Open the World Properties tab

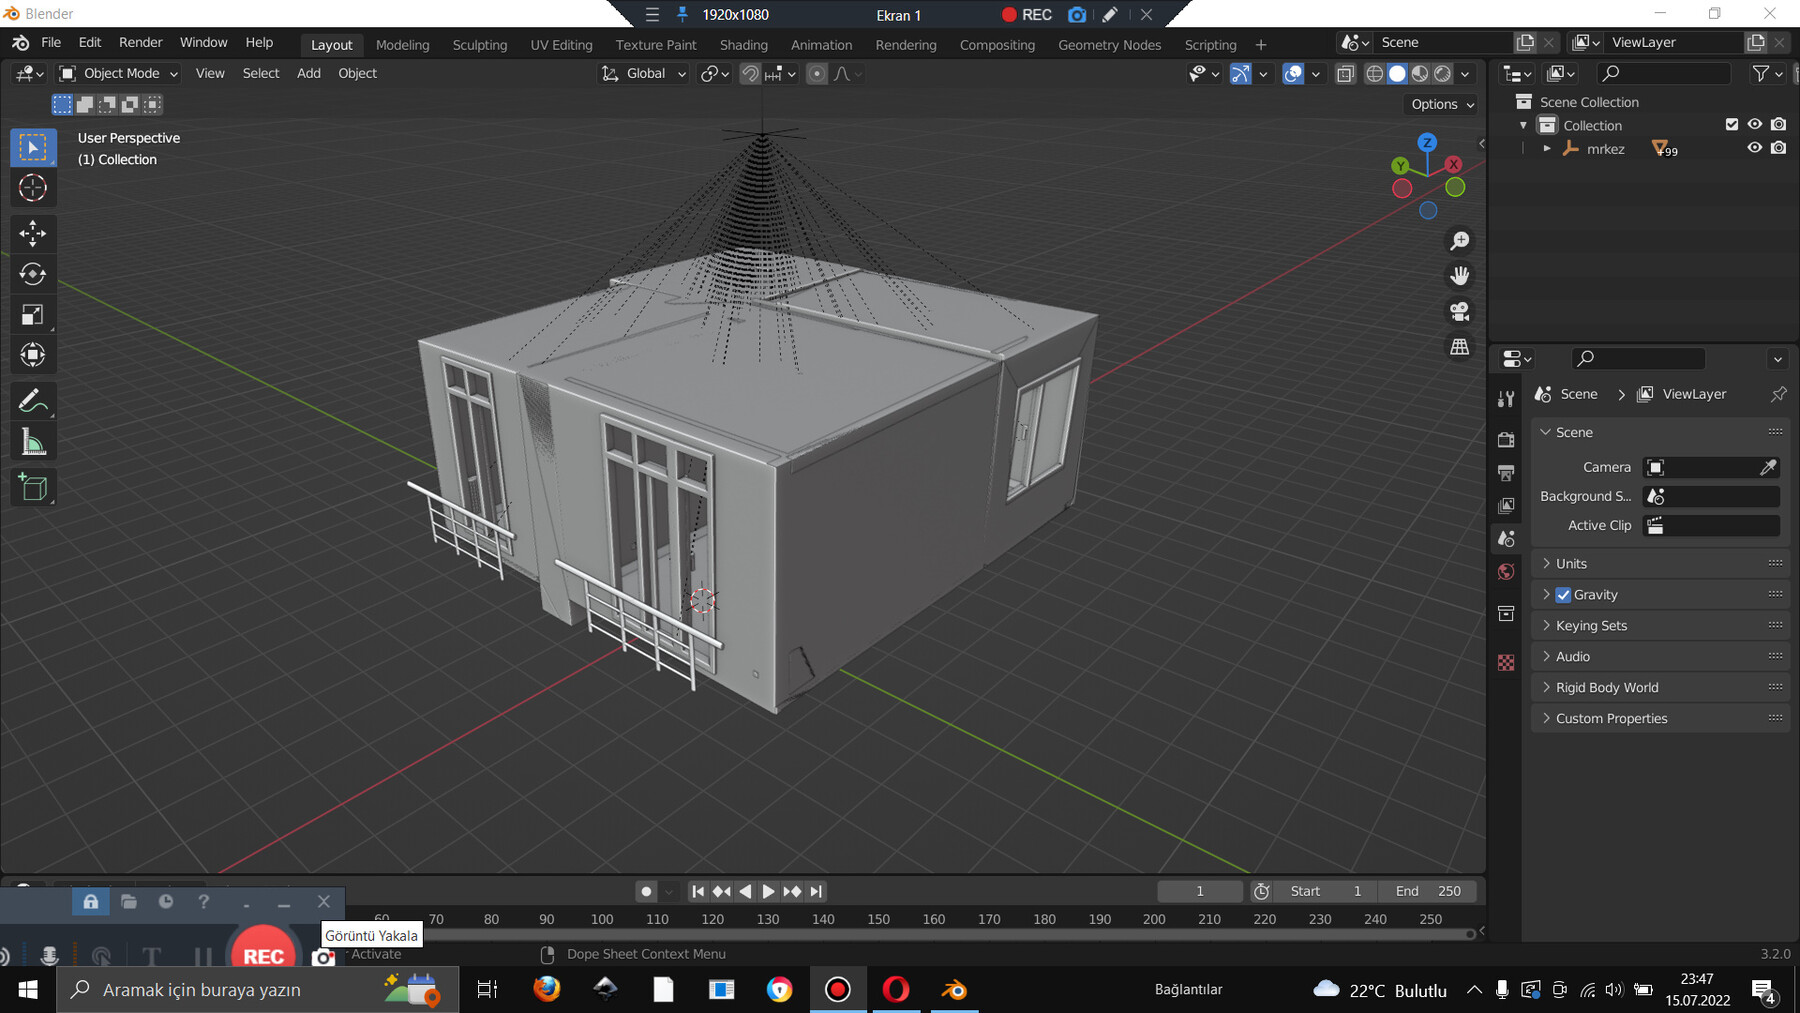click(x=1506, y=571)
